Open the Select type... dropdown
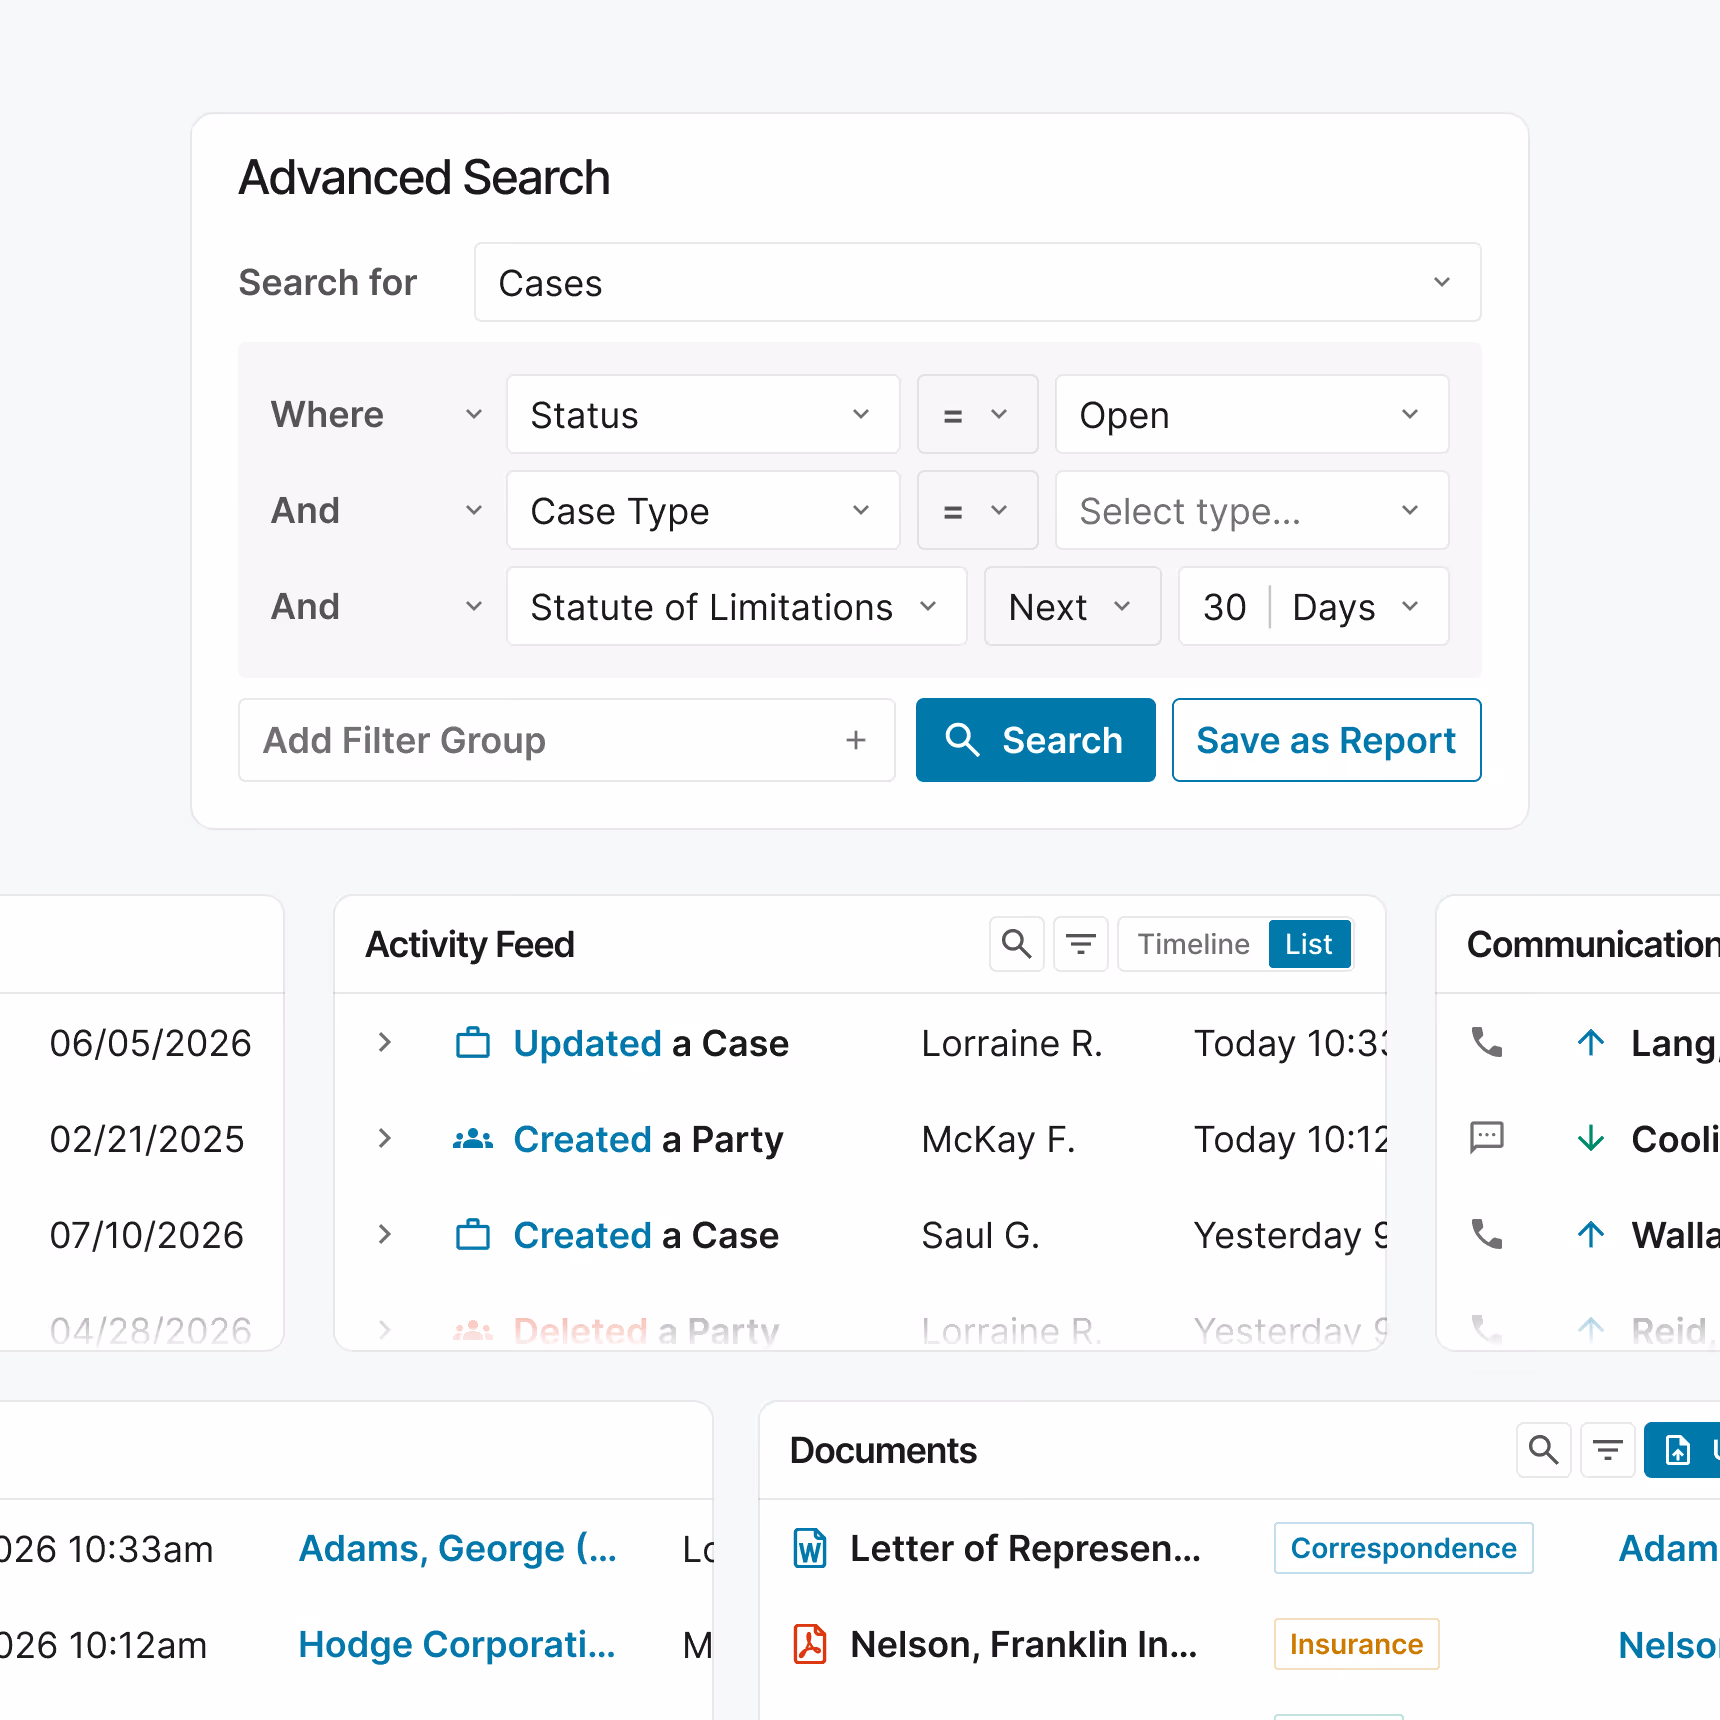Screen dimensions: 1720x1720 pos(1252,510)
